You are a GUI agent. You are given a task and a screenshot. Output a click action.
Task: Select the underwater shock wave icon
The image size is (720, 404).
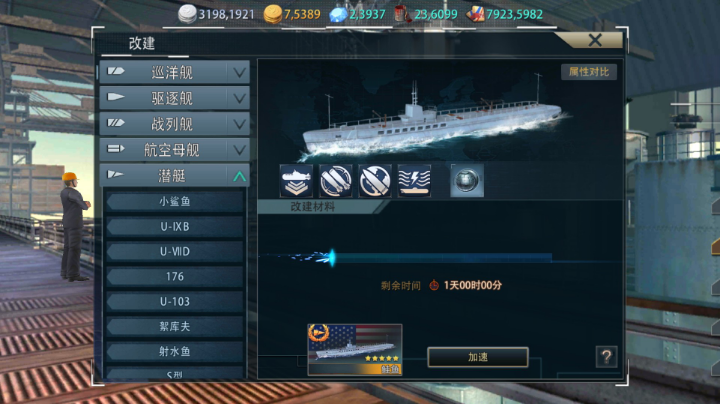click(414, 181)
